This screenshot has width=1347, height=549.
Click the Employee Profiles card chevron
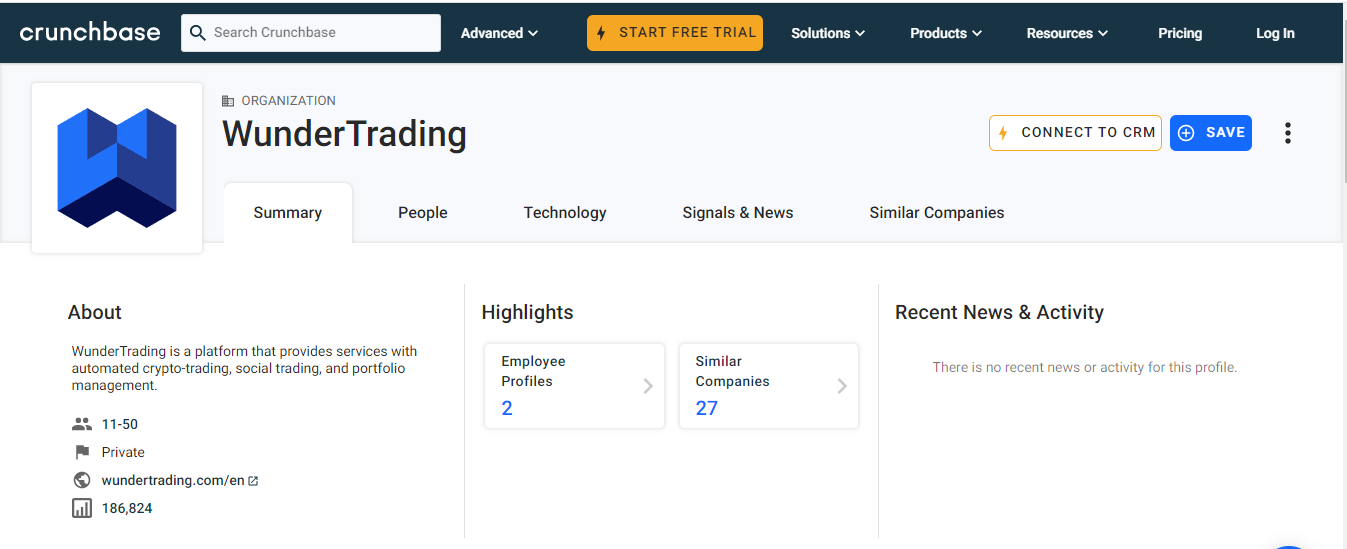click(x=648, y=386)
